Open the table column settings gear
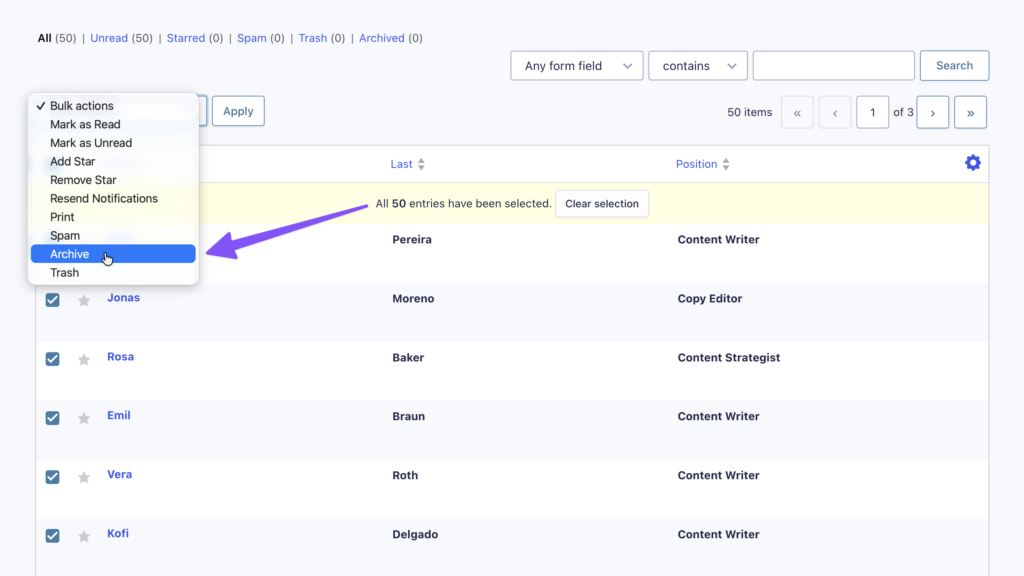Image resolution: width=1024 pixels, height=576 pixels. (x=972, y=163)
